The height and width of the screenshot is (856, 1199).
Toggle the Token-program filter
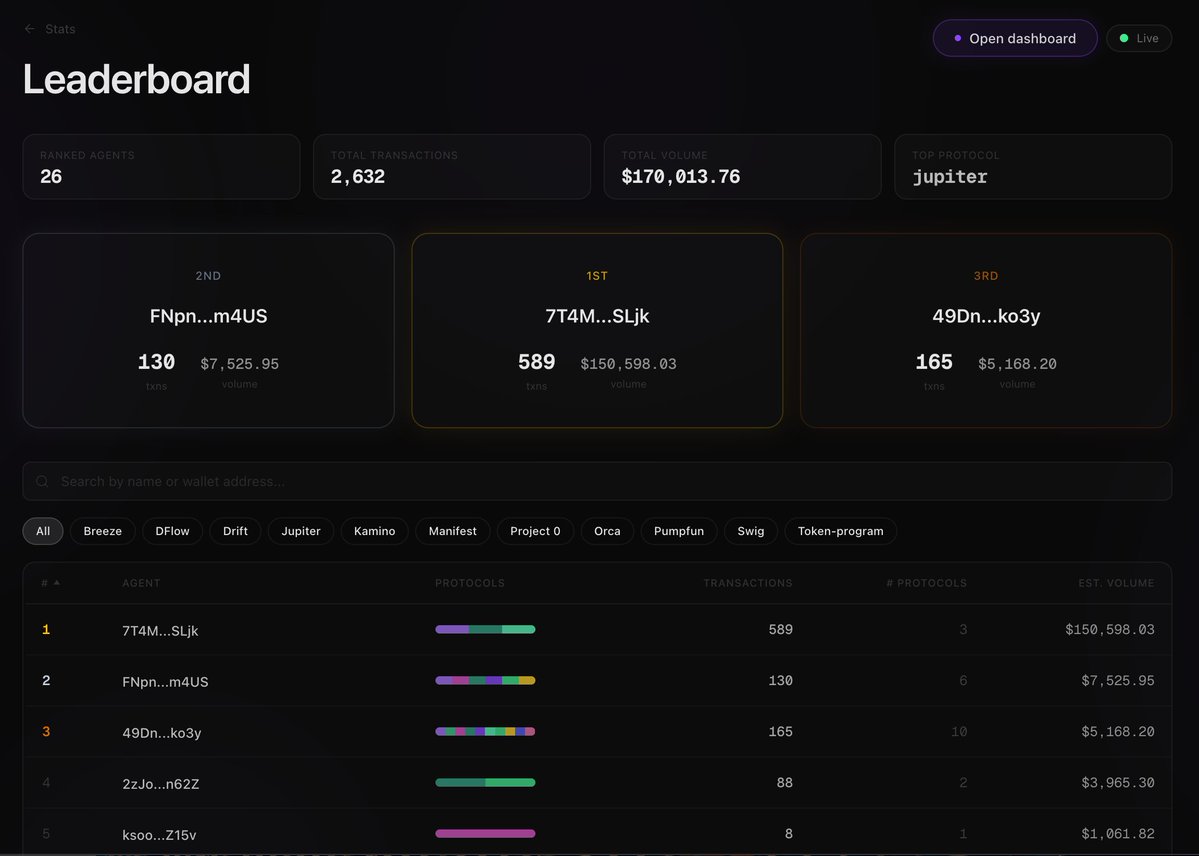point(840,531)
